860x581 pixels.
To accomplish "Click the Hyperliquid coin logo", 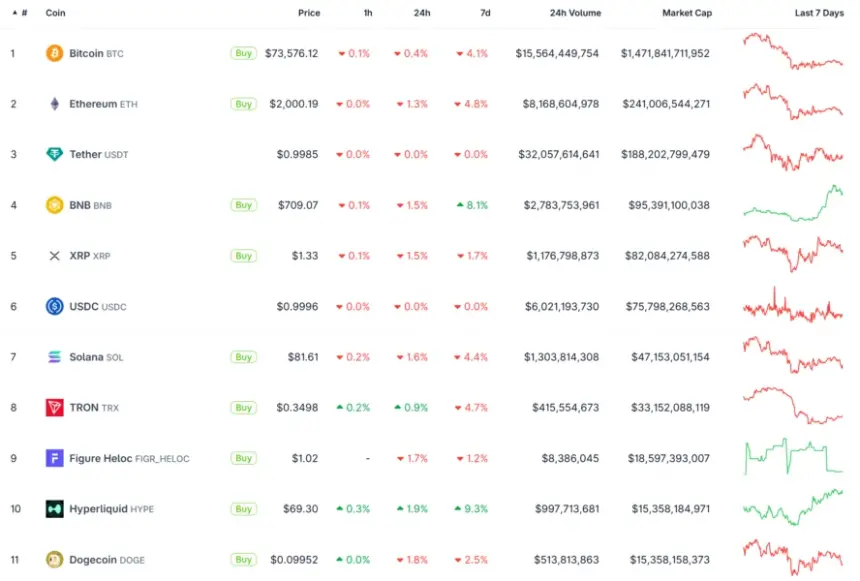I will (x=54, y=509).
